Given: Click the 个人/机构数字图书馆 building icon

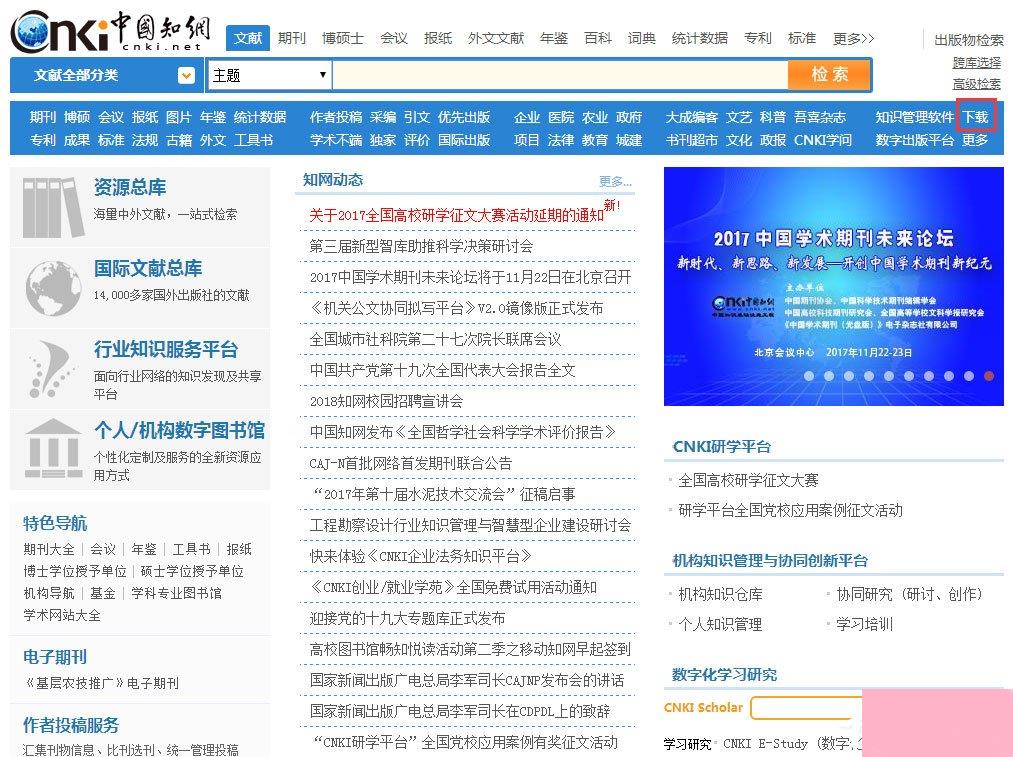Looking at the screenshot, I should click(x=53, y=449).
